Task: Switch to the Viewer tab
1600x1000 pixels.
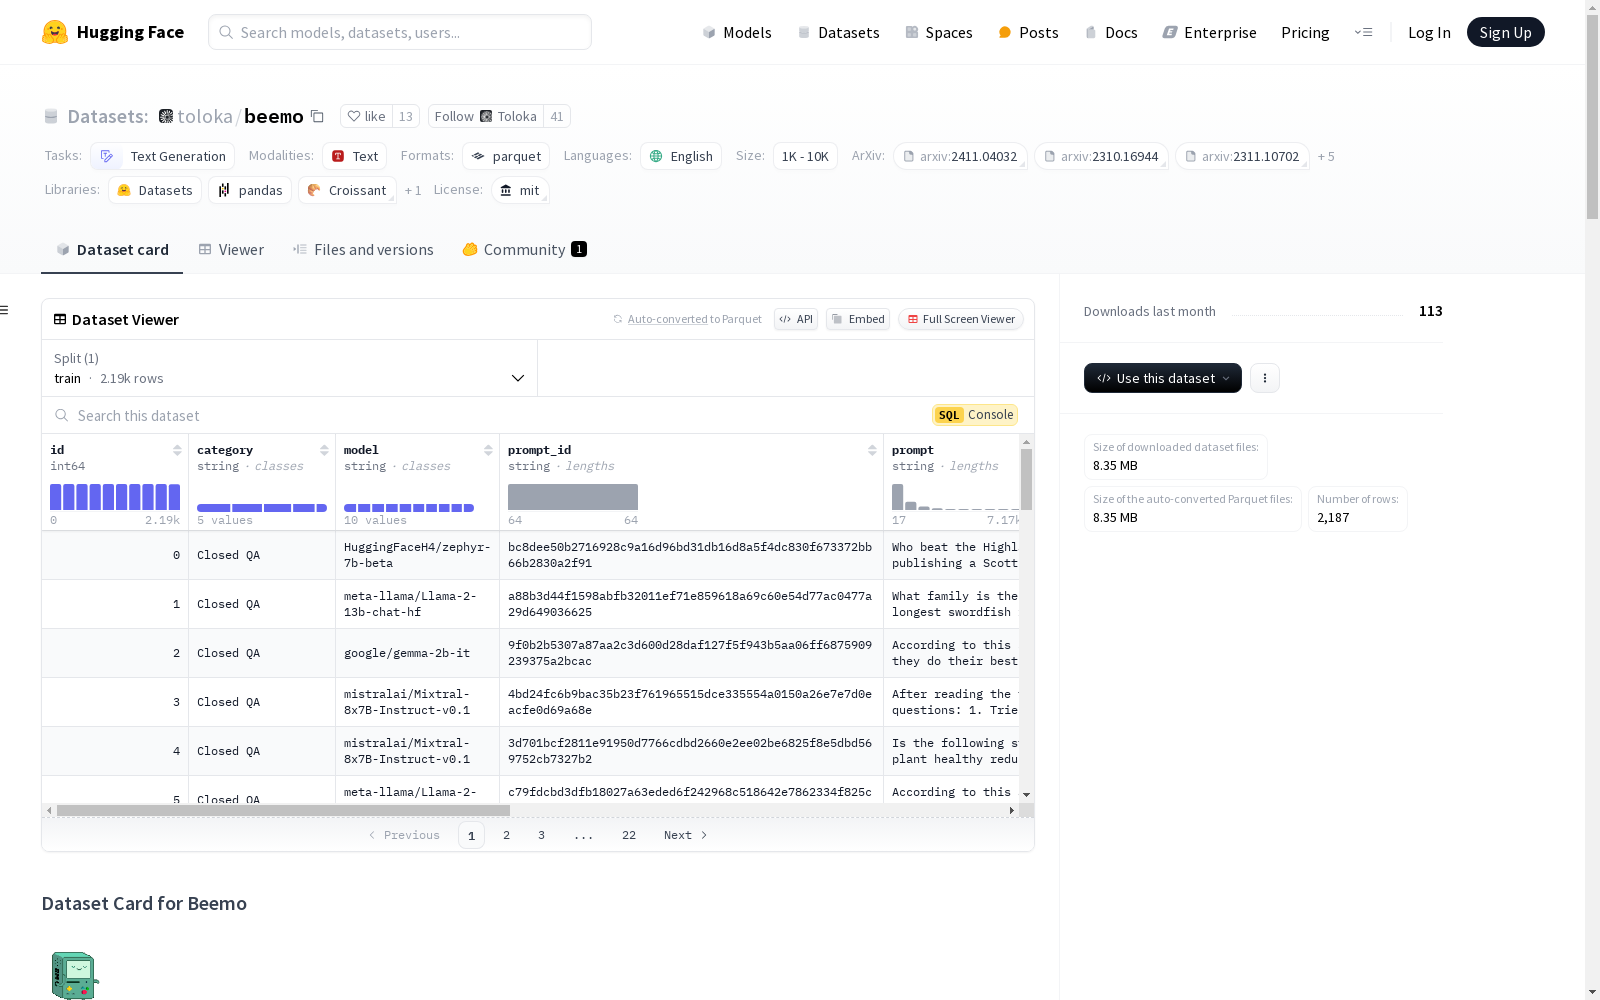Action: (231, 250)
